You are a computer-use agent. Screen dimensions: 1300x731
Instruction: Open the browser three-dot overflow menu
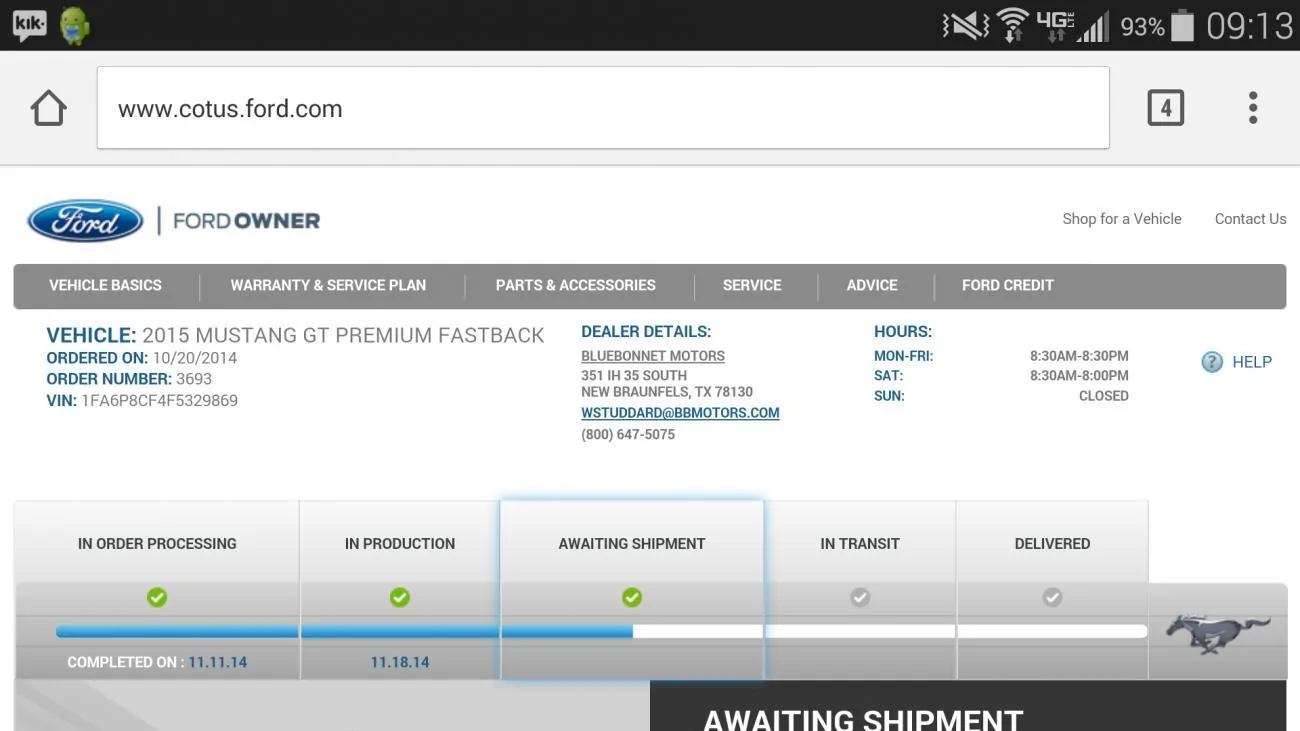tap(1253, 108)
